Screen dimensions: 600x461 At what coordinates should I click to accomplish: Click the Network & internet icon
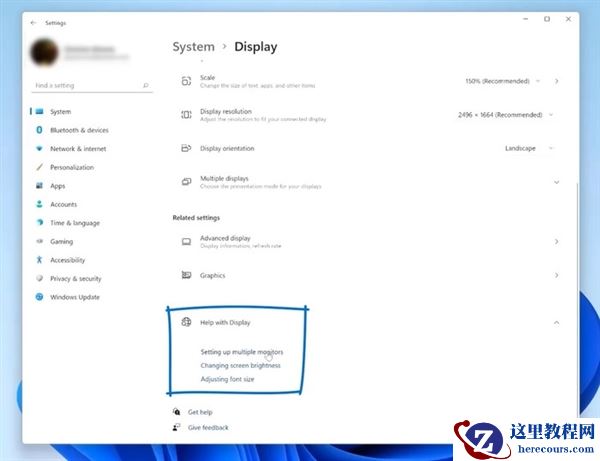point(39,148)
